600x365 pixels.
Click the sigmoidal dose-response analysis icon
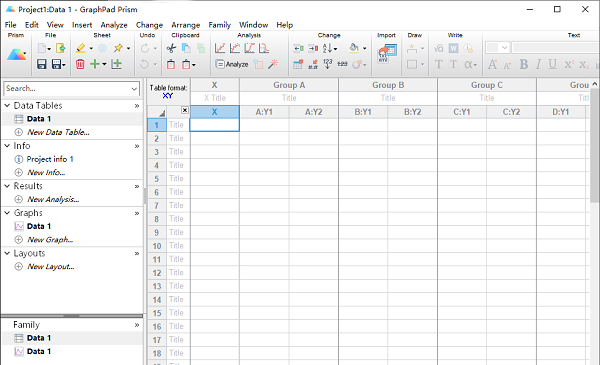tap(249, 48)
